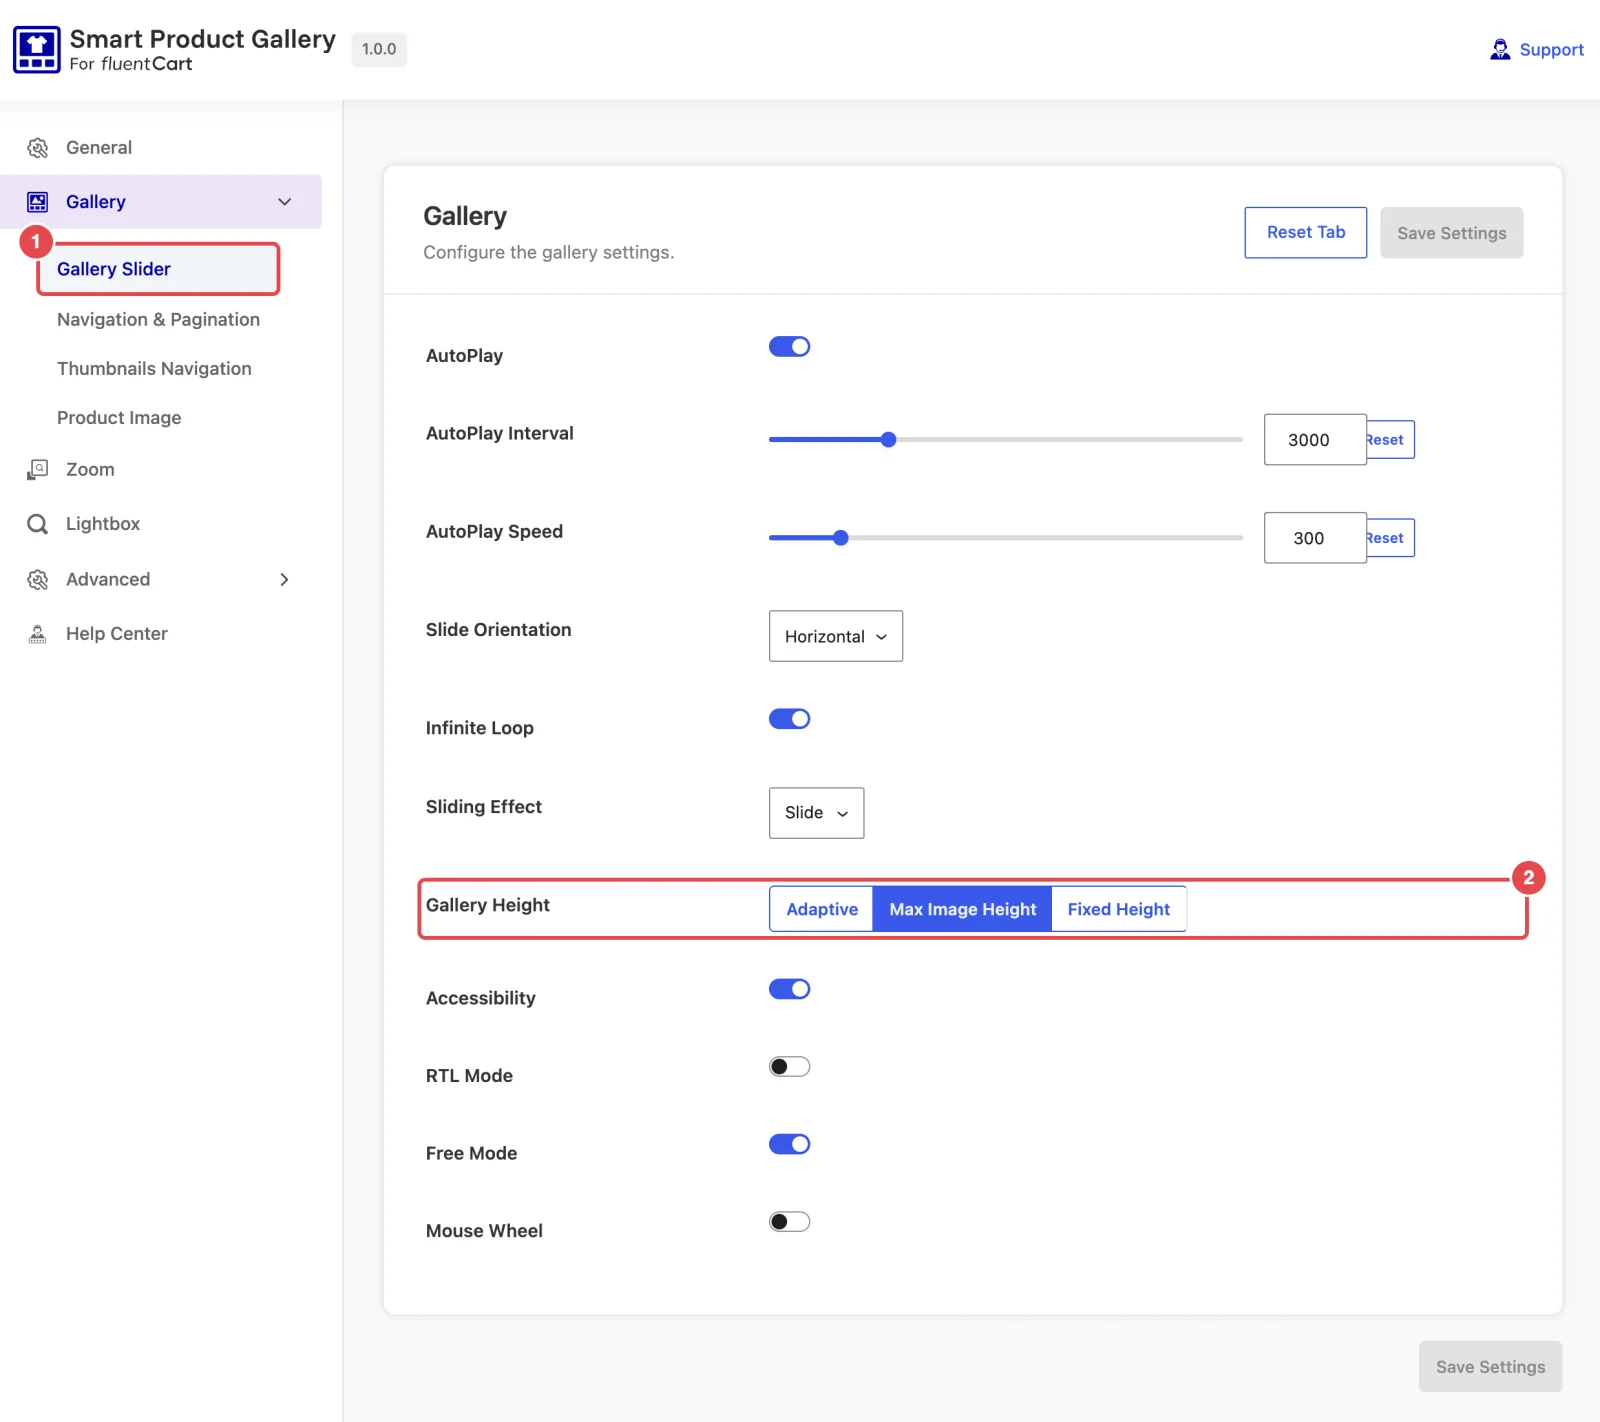Click the 1.0.0 version badge
Image resolution: width=1600 pixels, height=1422 pixels.
379,49
